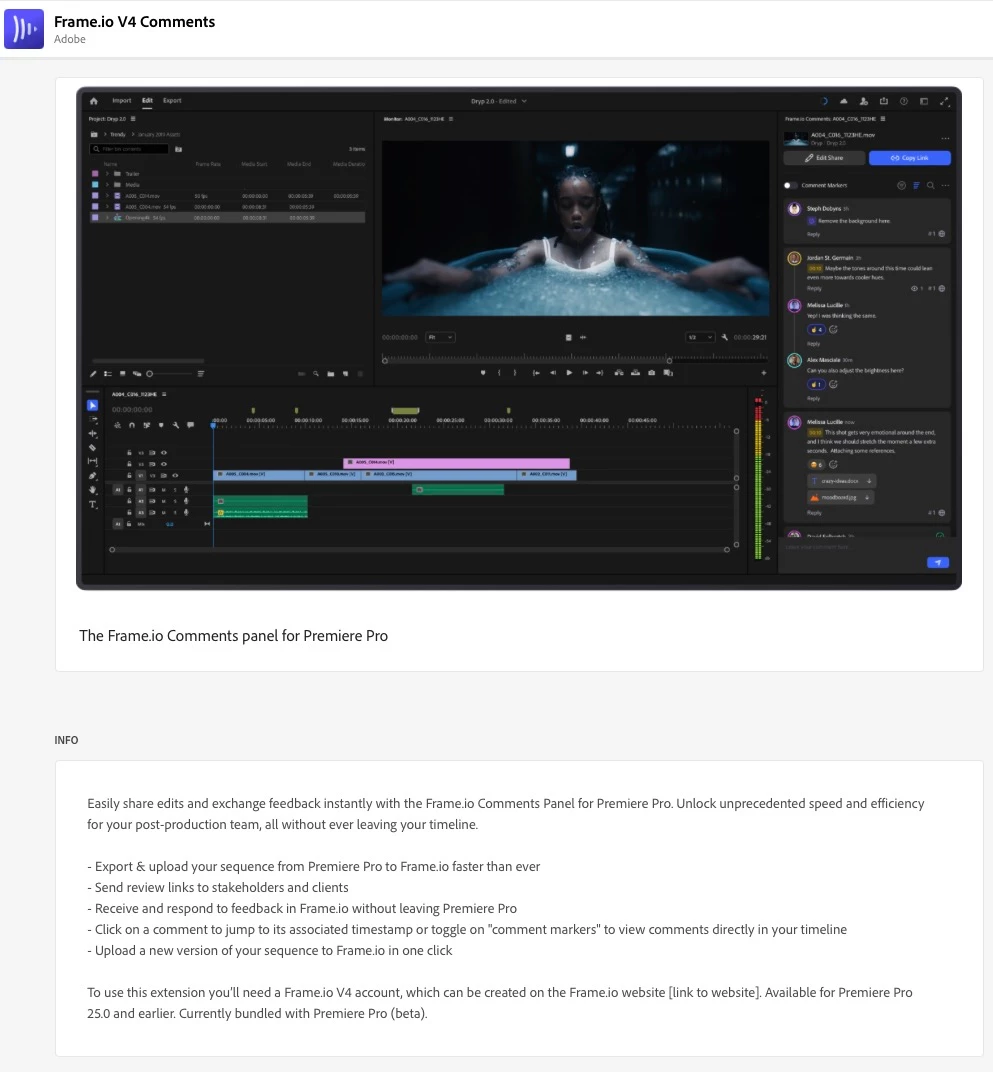Toggle Snap in the timeline magnet icon
Screen dimensions: 993x1072
pos(132,425)
